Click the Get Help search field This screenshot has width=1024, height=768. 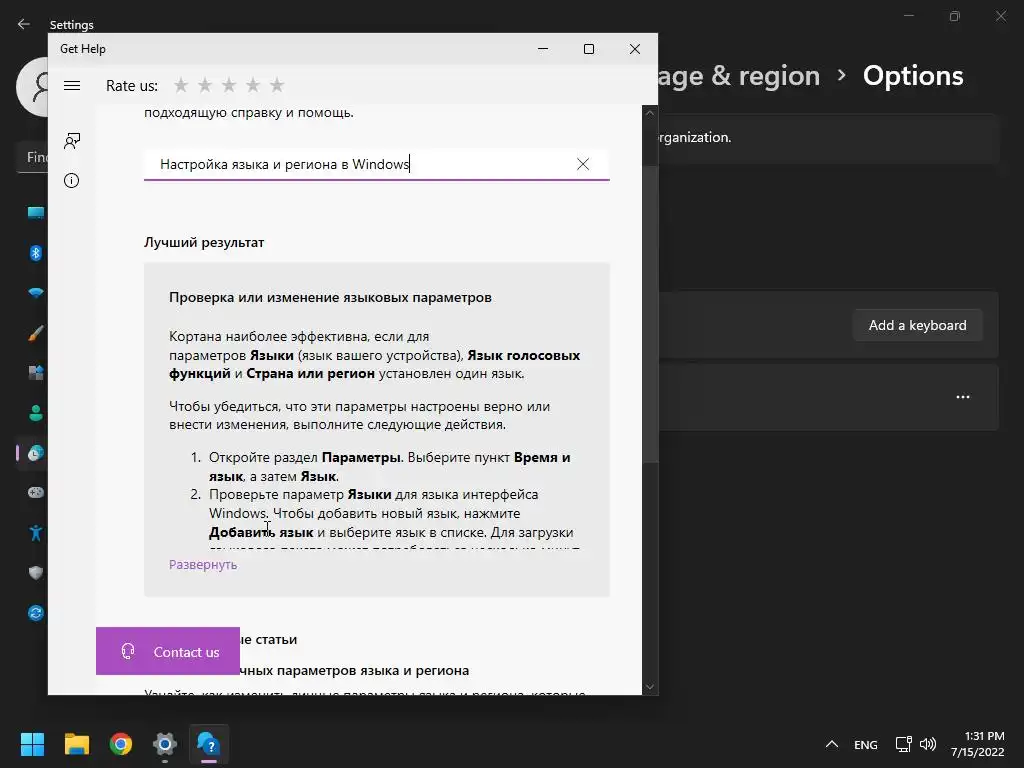pos(376,164)
